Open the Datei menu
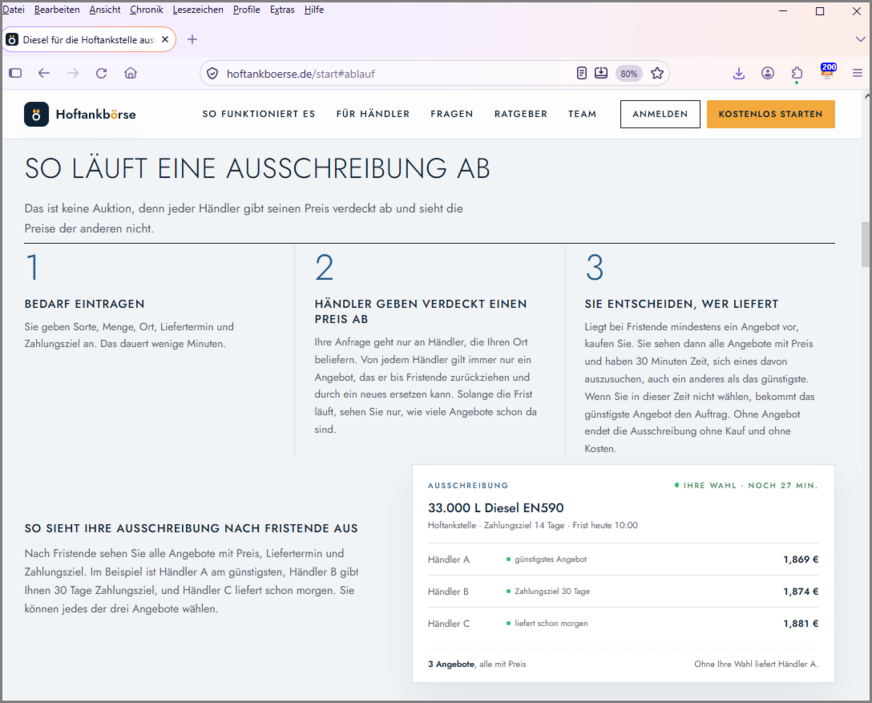872x703 pixels. click(13, 9)
